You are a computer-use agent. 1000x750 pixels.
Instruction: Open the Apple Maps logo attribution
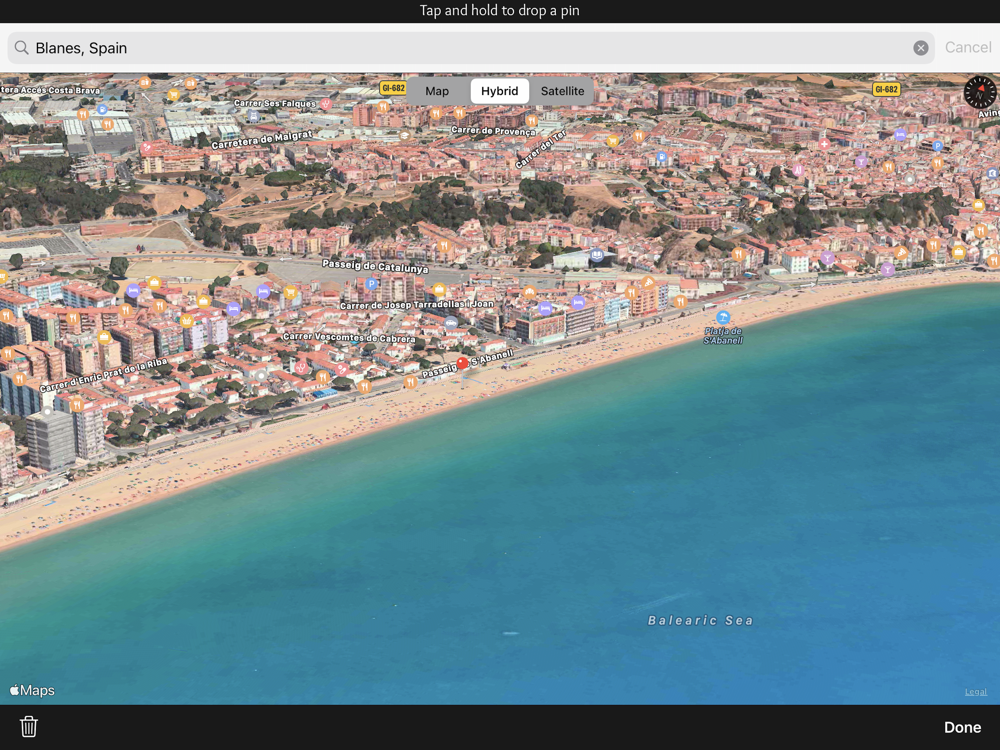32,690
